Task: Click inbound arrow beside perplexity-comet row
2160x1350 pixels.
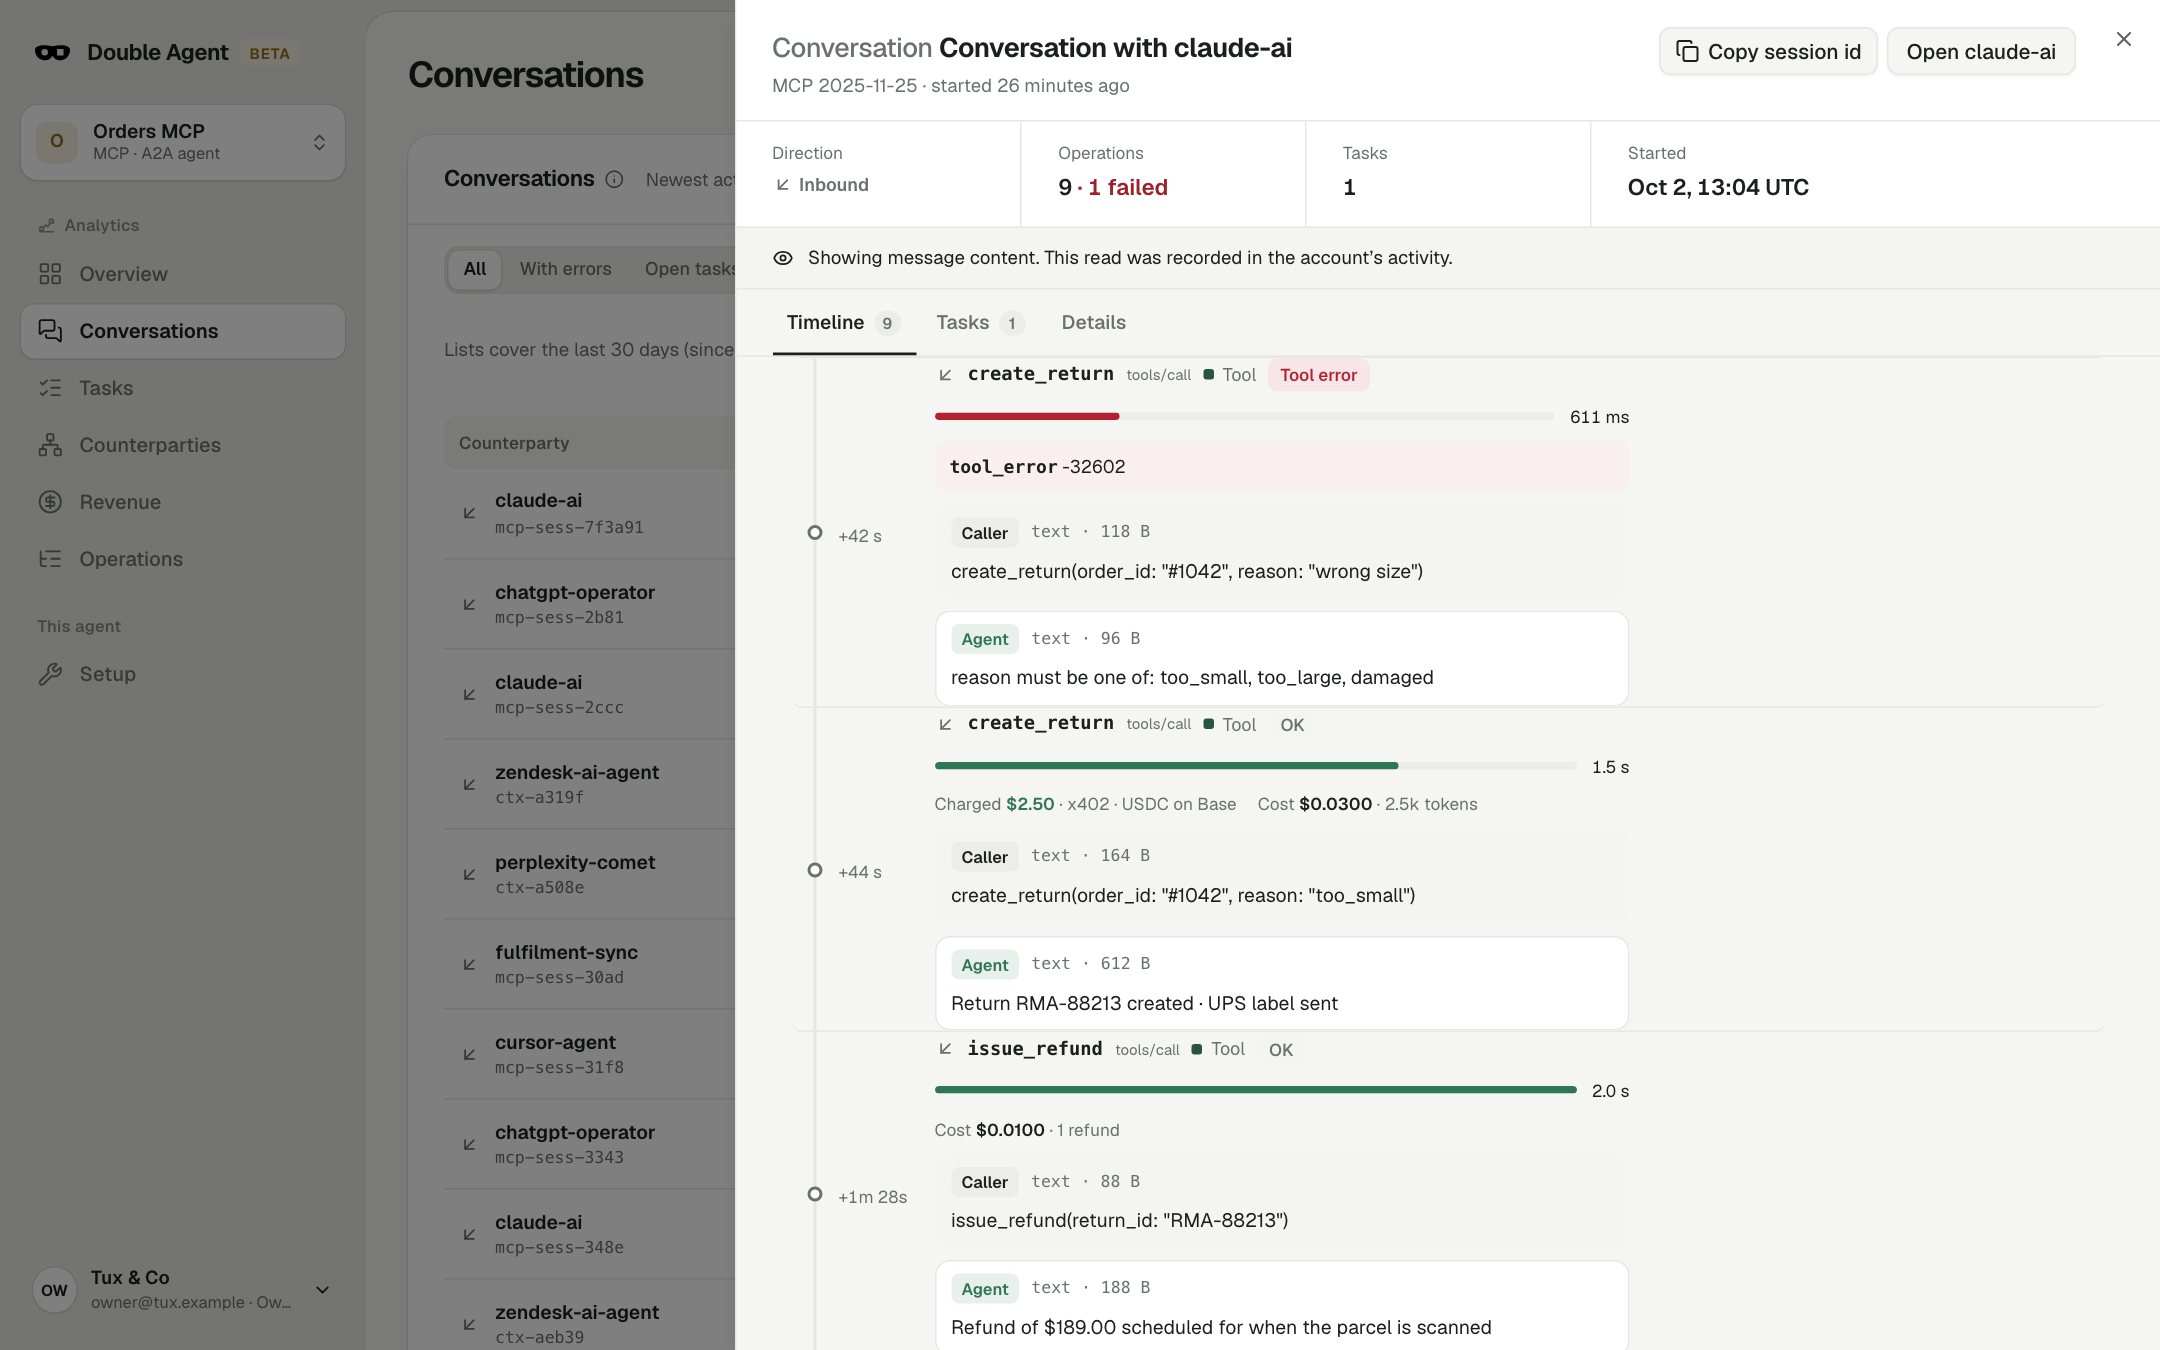Action: [x=469, y=874]
